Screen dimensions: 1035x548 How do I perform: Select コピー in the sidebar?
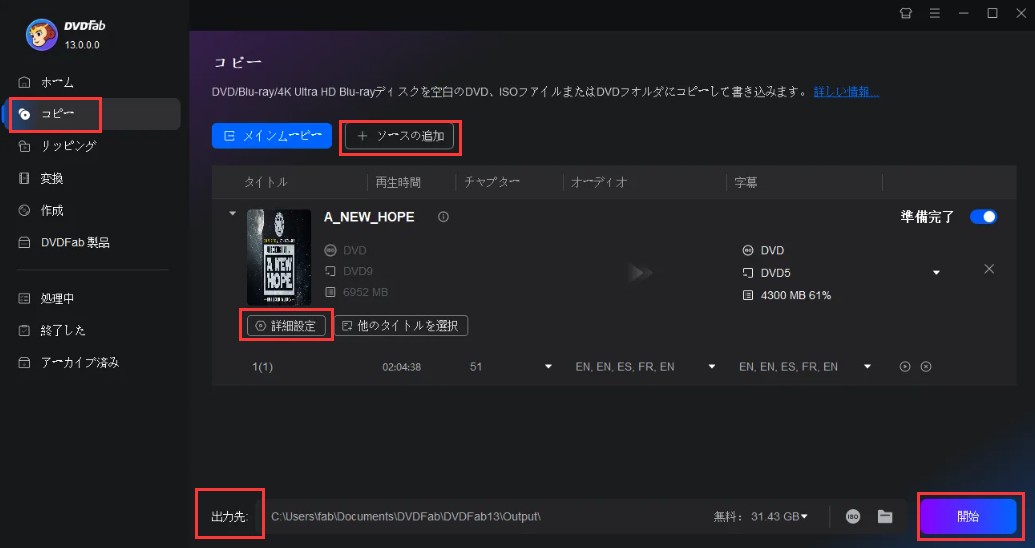92,114
